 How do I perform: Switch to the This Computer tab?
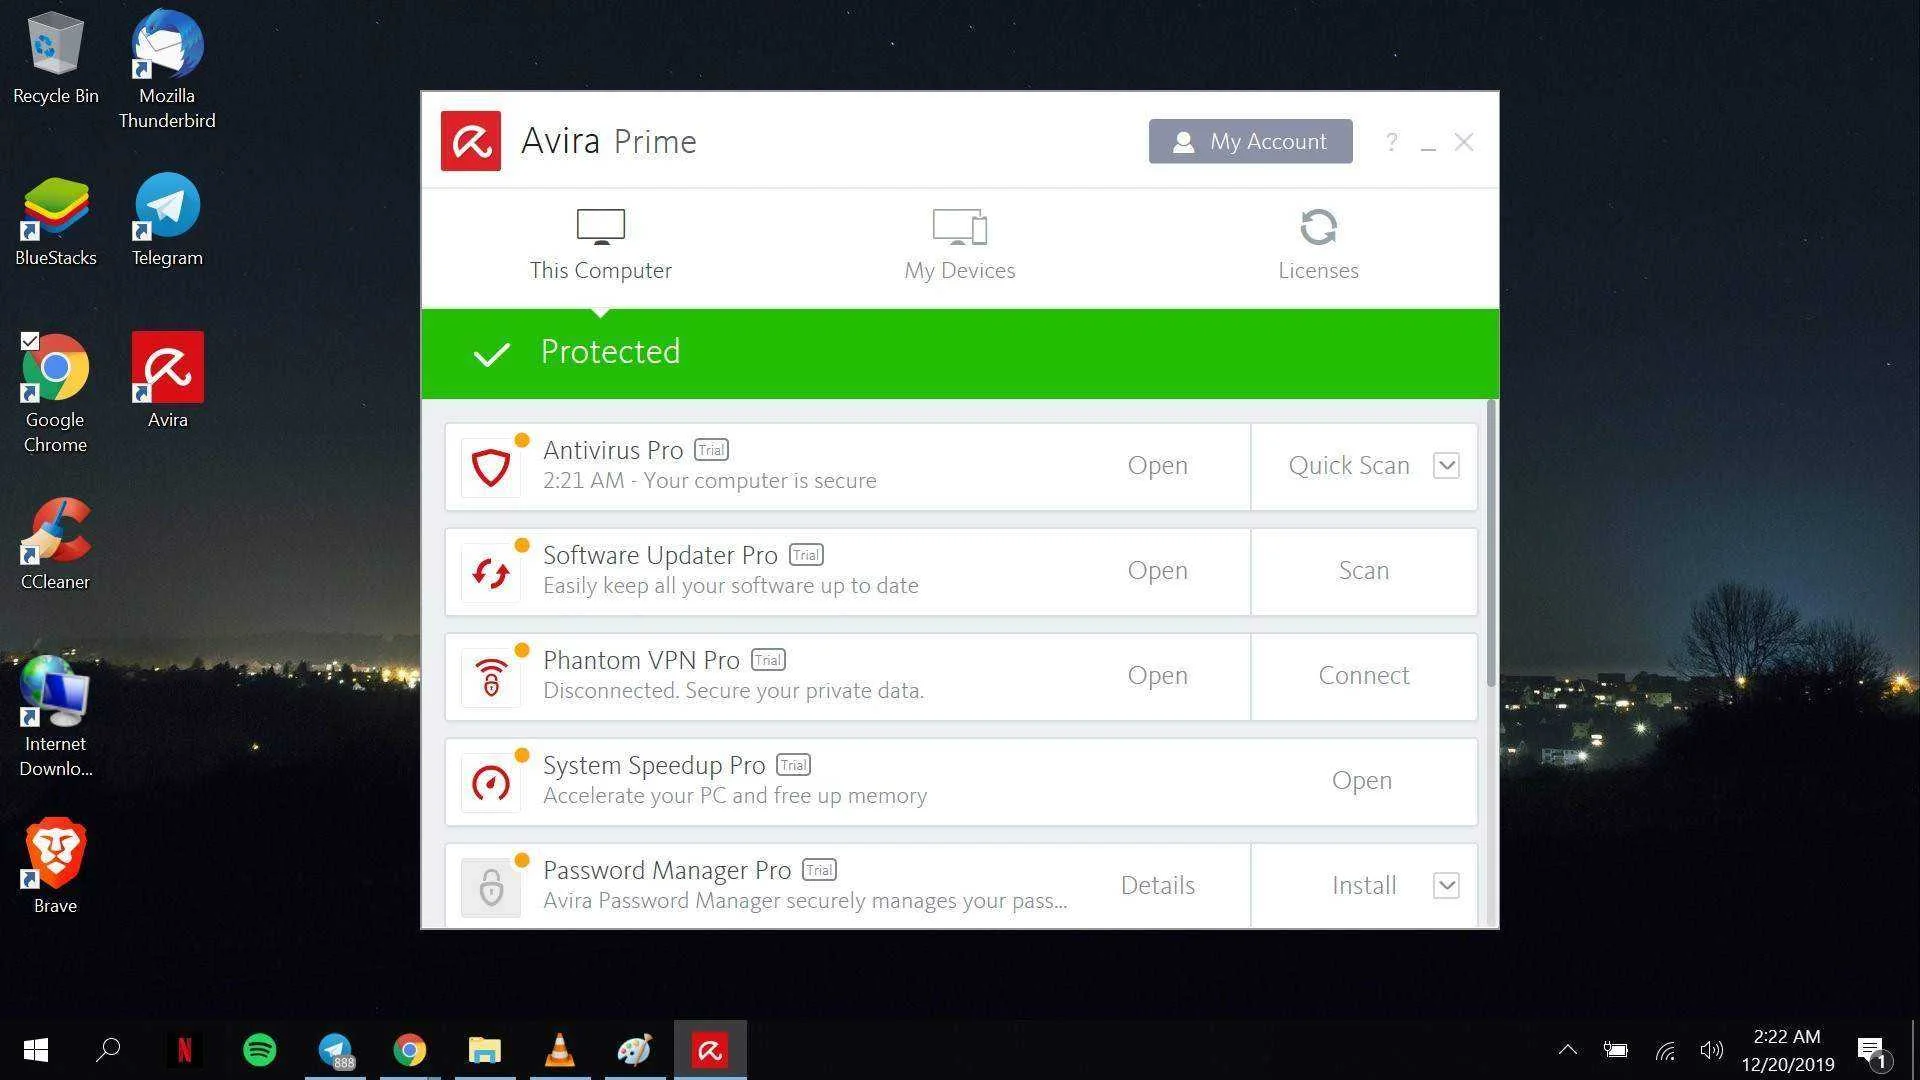601,246
